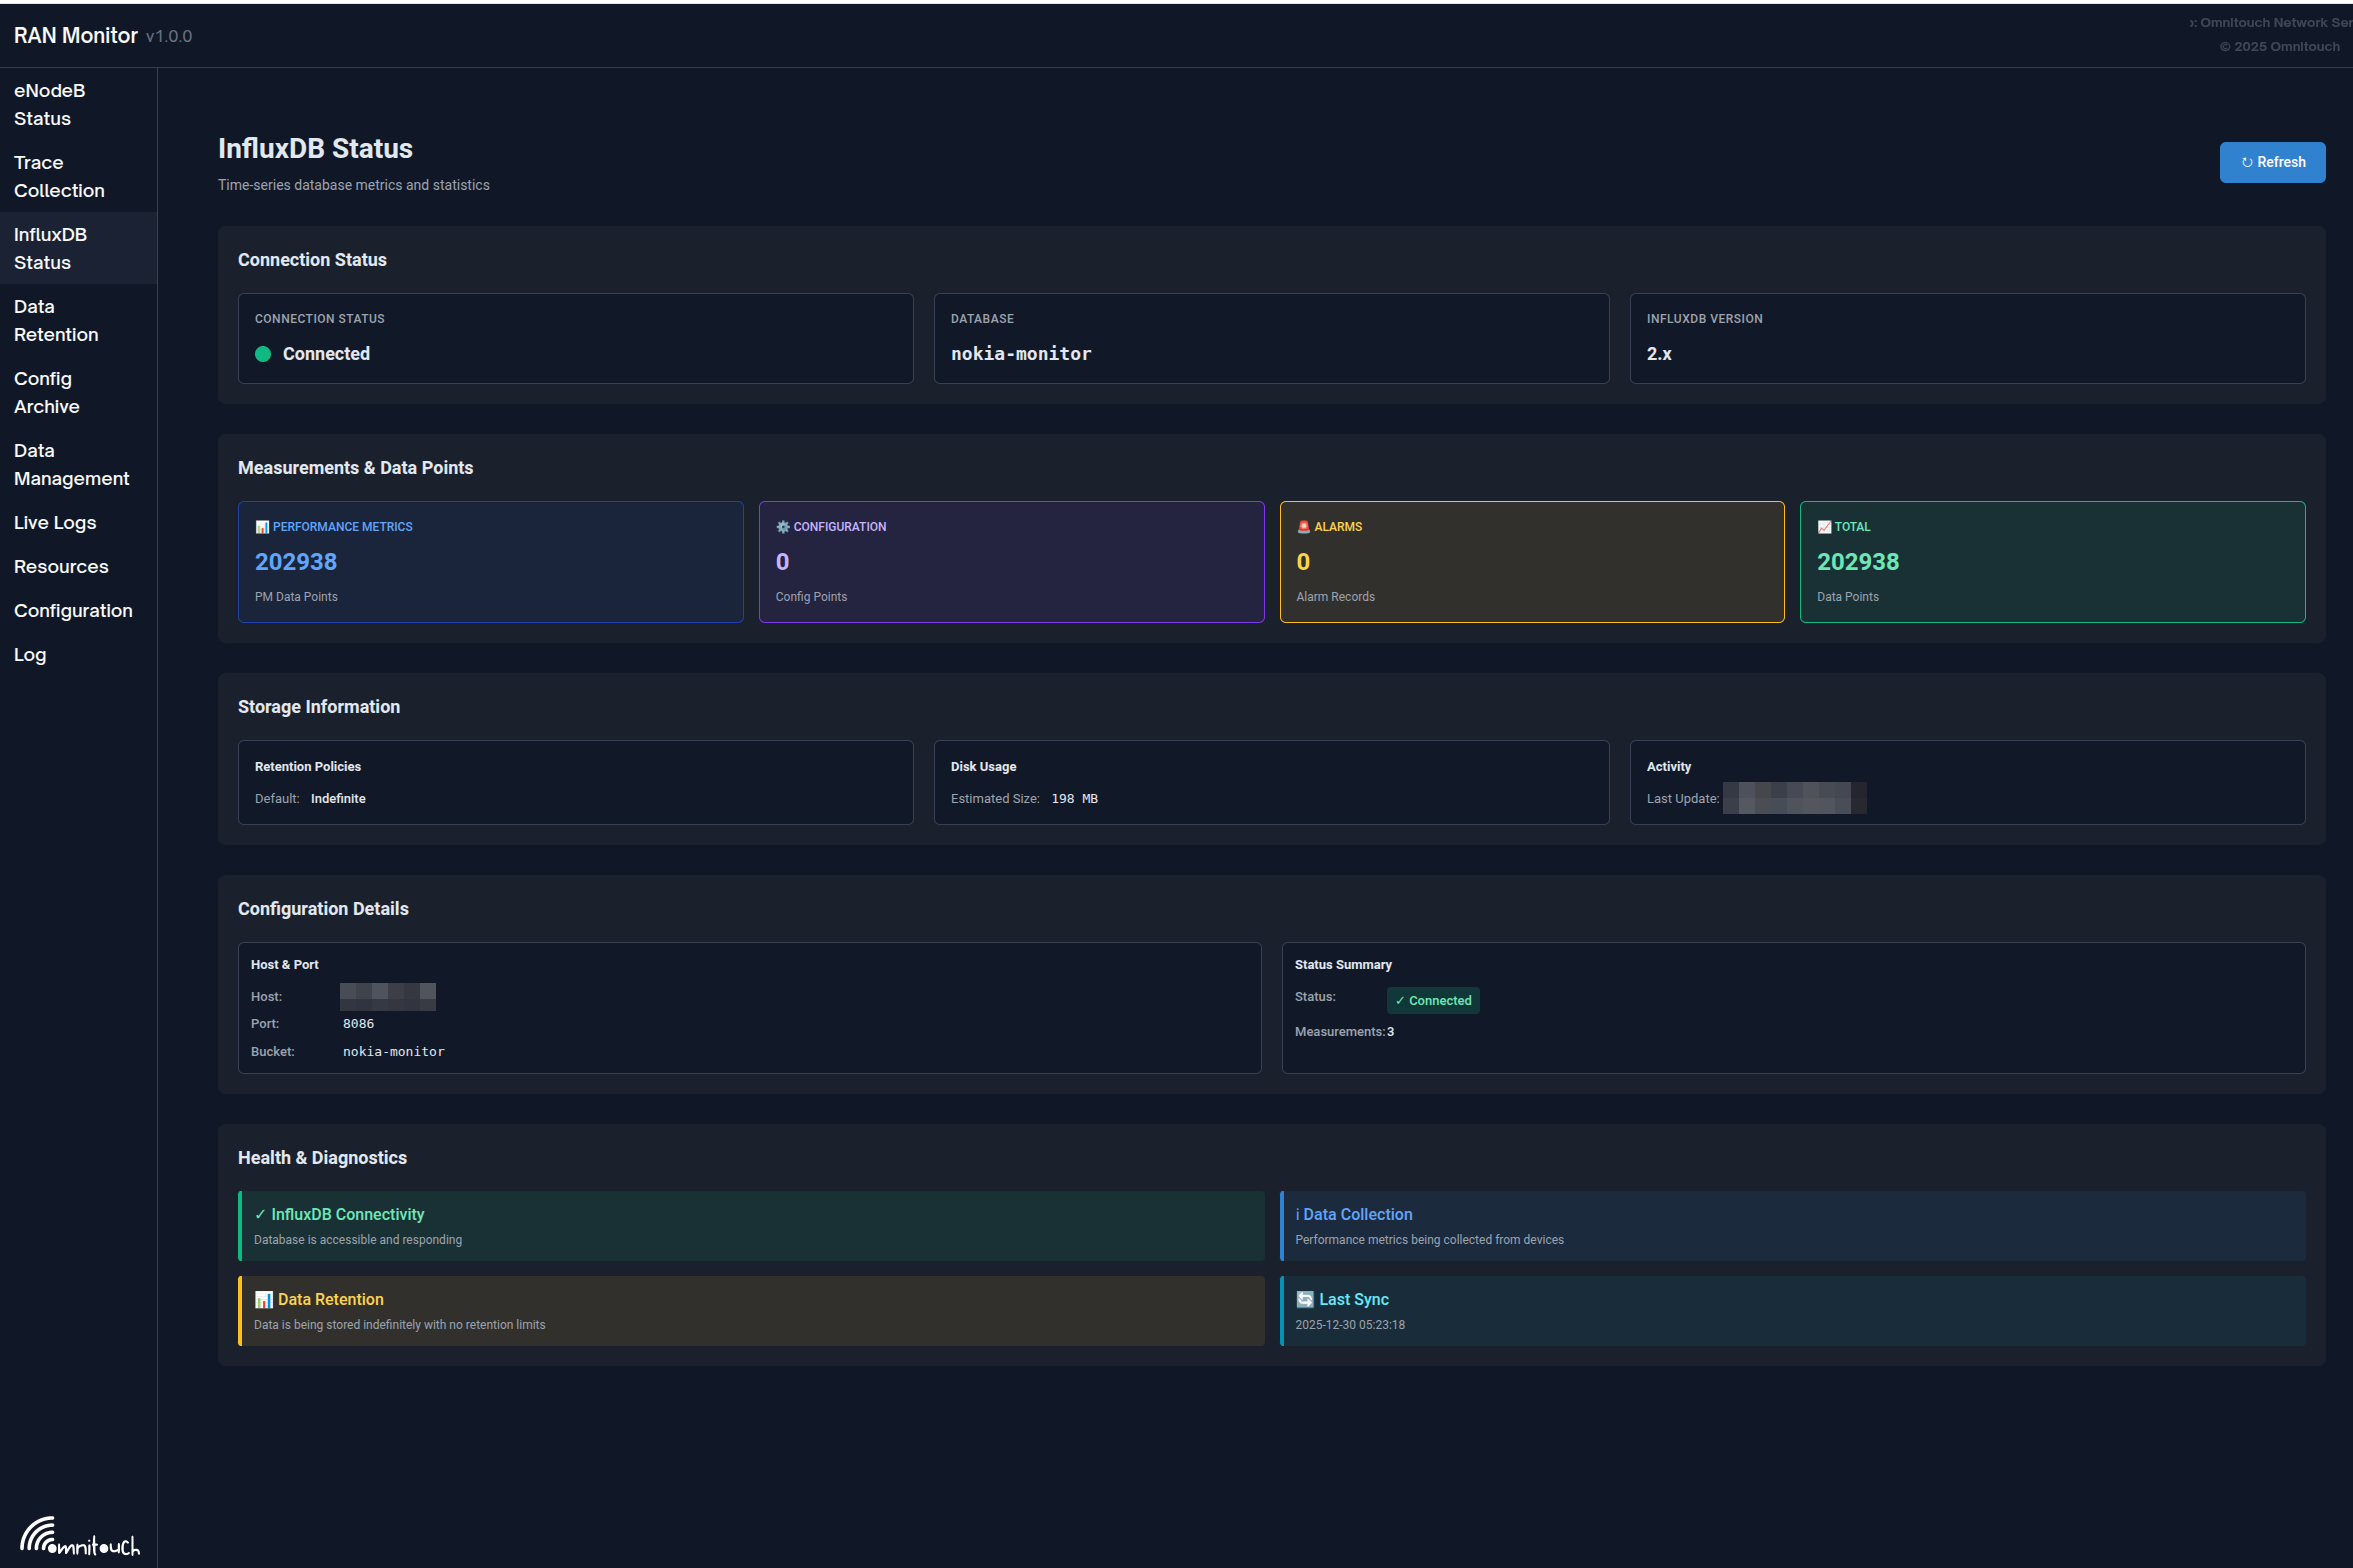2353x1568 pixels.
Task: Click the green Connection Status indicator dot
Action: pyautogui.click(x=263, y=354)
